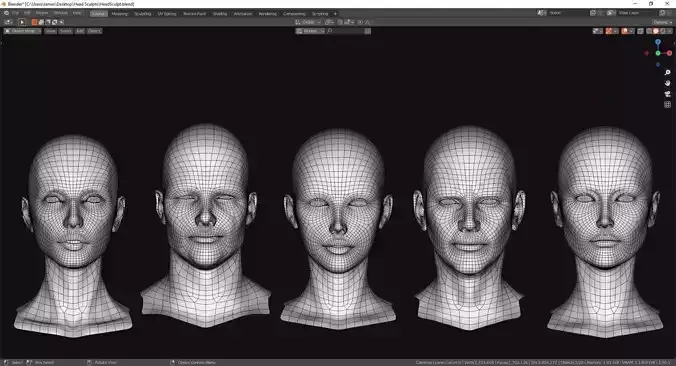
Task: Open the Blender logo app menu
Action: tap(6, 13)
